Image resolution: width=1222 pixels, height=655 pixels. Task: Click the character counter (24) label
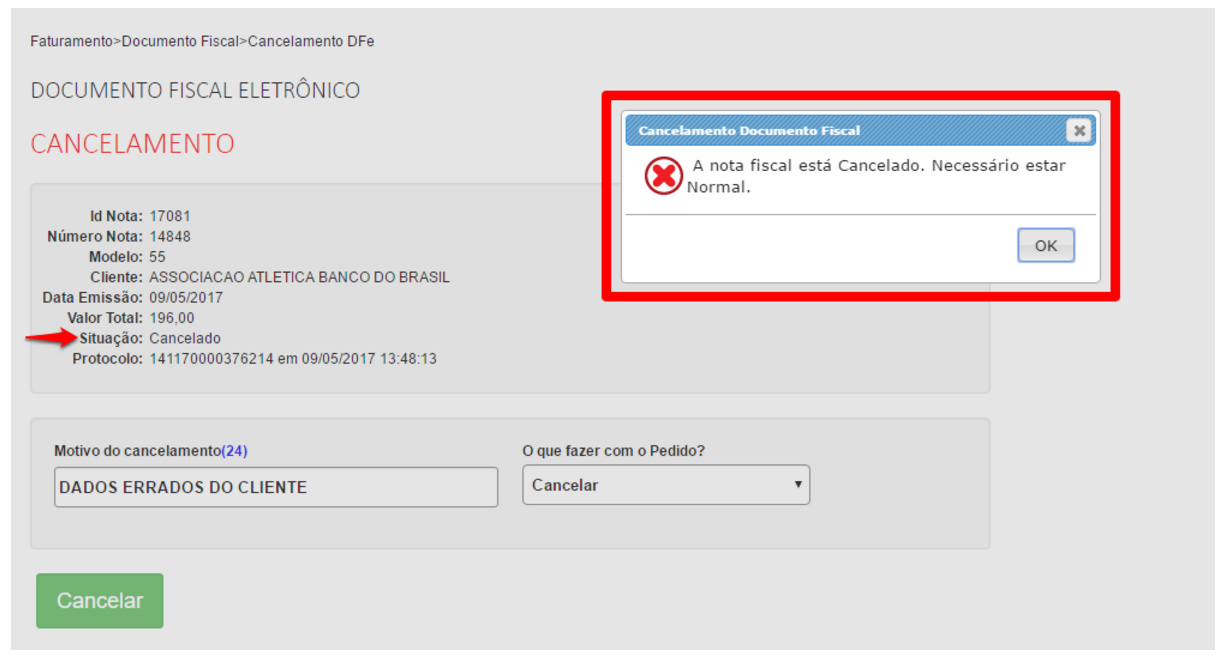coord(234,451)
